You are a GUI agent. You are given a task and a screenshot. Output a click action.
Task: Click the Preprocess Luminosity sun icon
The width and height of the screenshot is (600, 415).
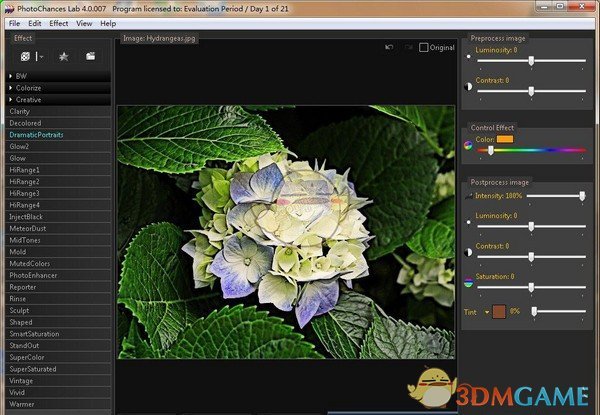click(x=468, y=57)
